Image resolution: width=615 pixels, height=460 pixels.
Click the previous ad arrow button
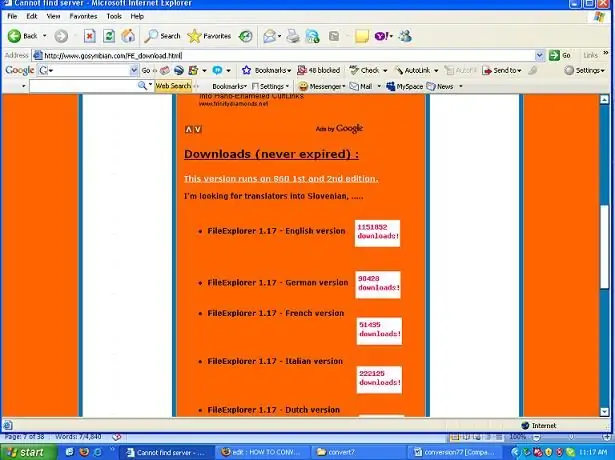point(189,129)
